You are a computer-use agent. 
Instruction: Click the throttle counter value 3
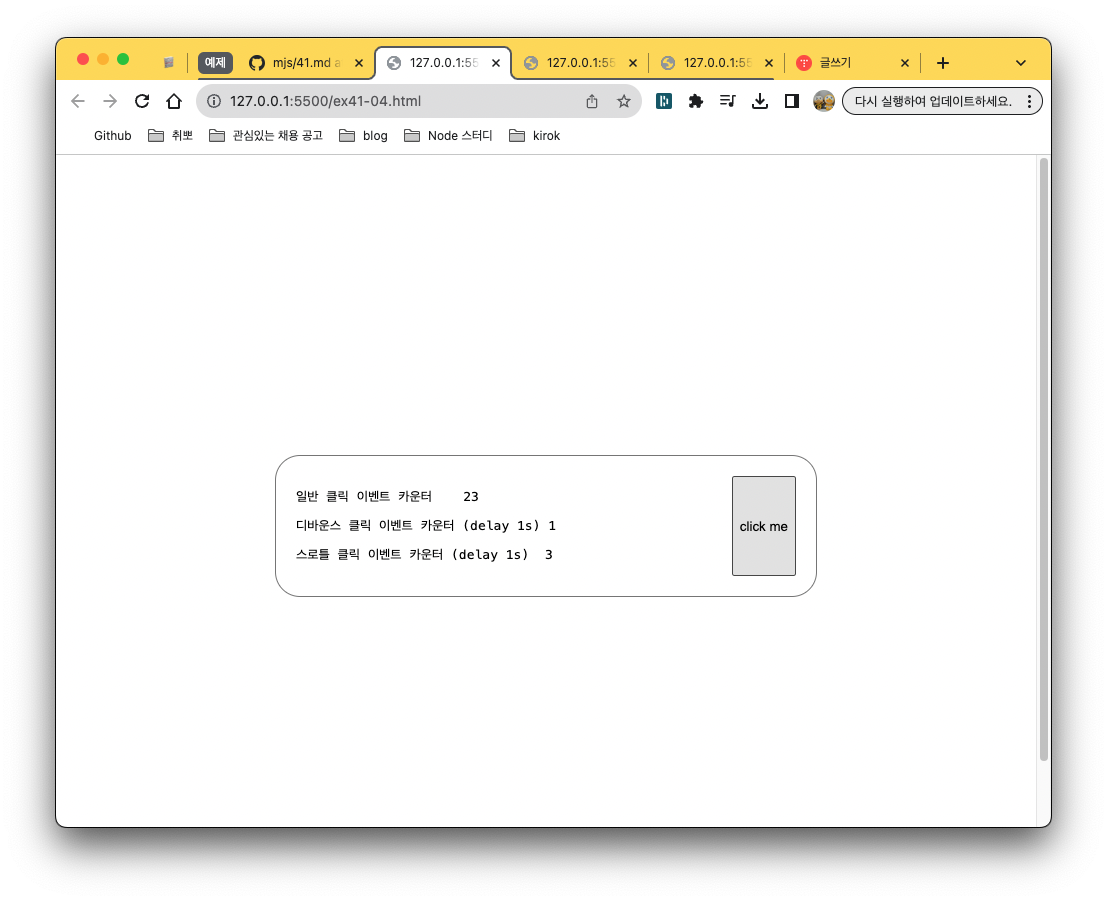pos(549,555)
